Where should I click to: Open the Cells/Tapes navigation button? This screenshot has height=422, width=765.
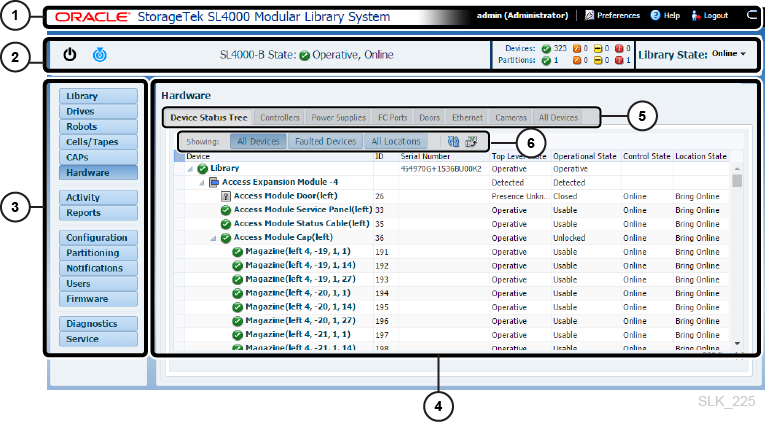(98, 142)
